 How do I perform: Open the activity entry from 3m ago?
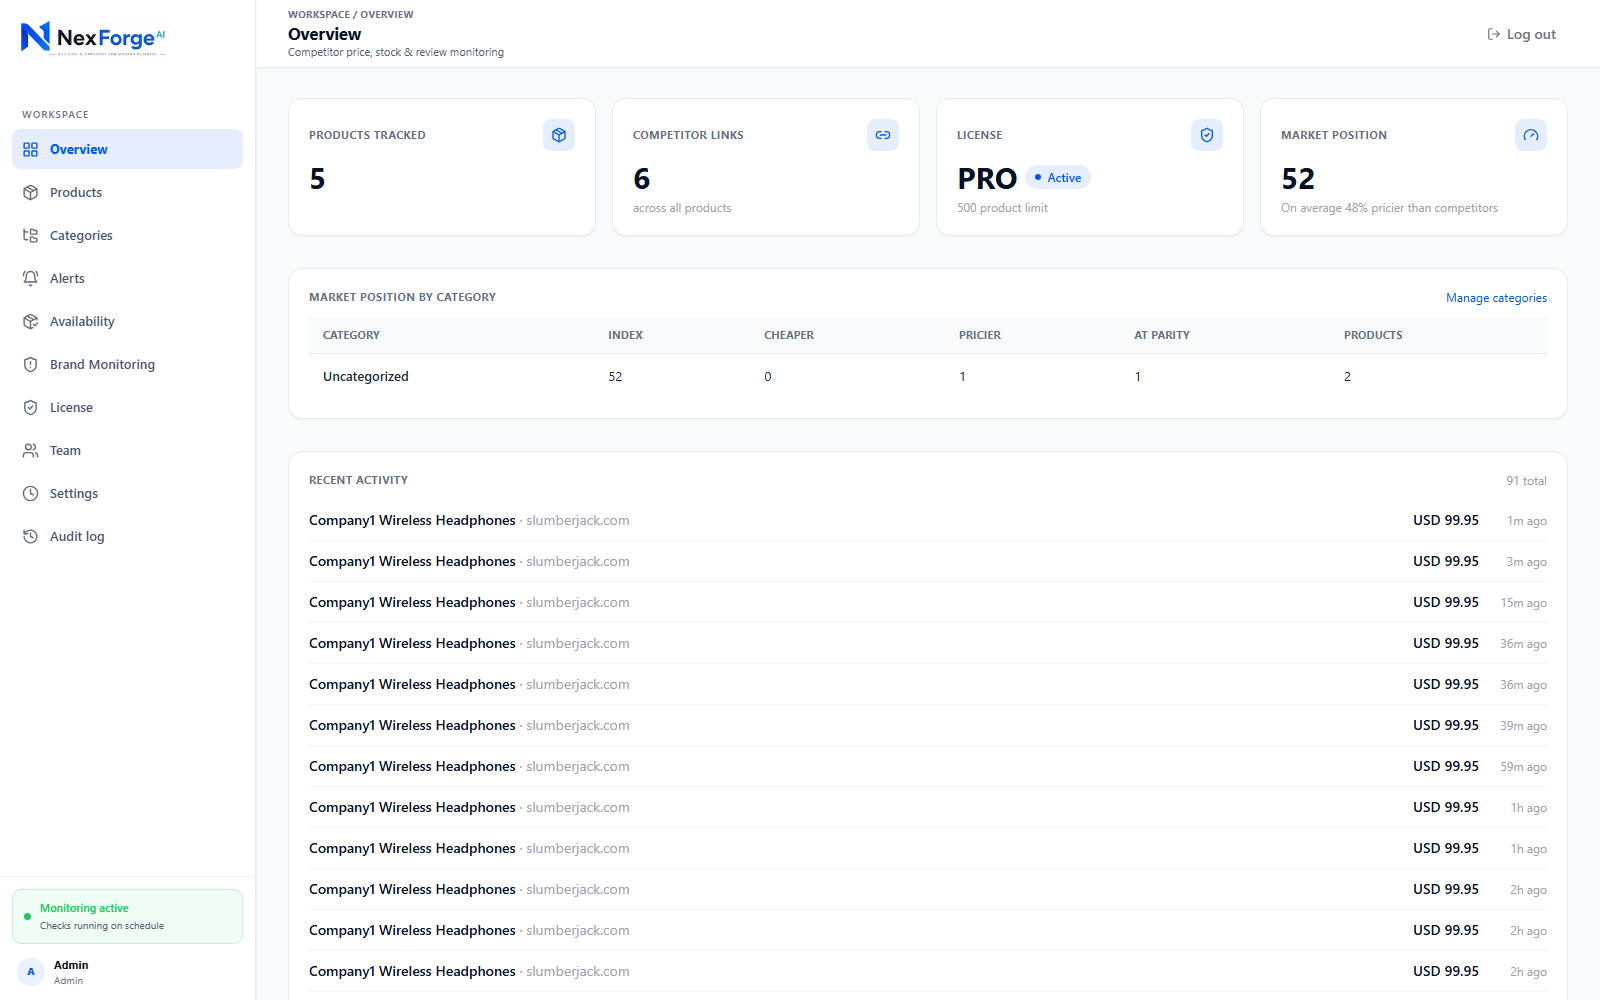coord(927,561)
